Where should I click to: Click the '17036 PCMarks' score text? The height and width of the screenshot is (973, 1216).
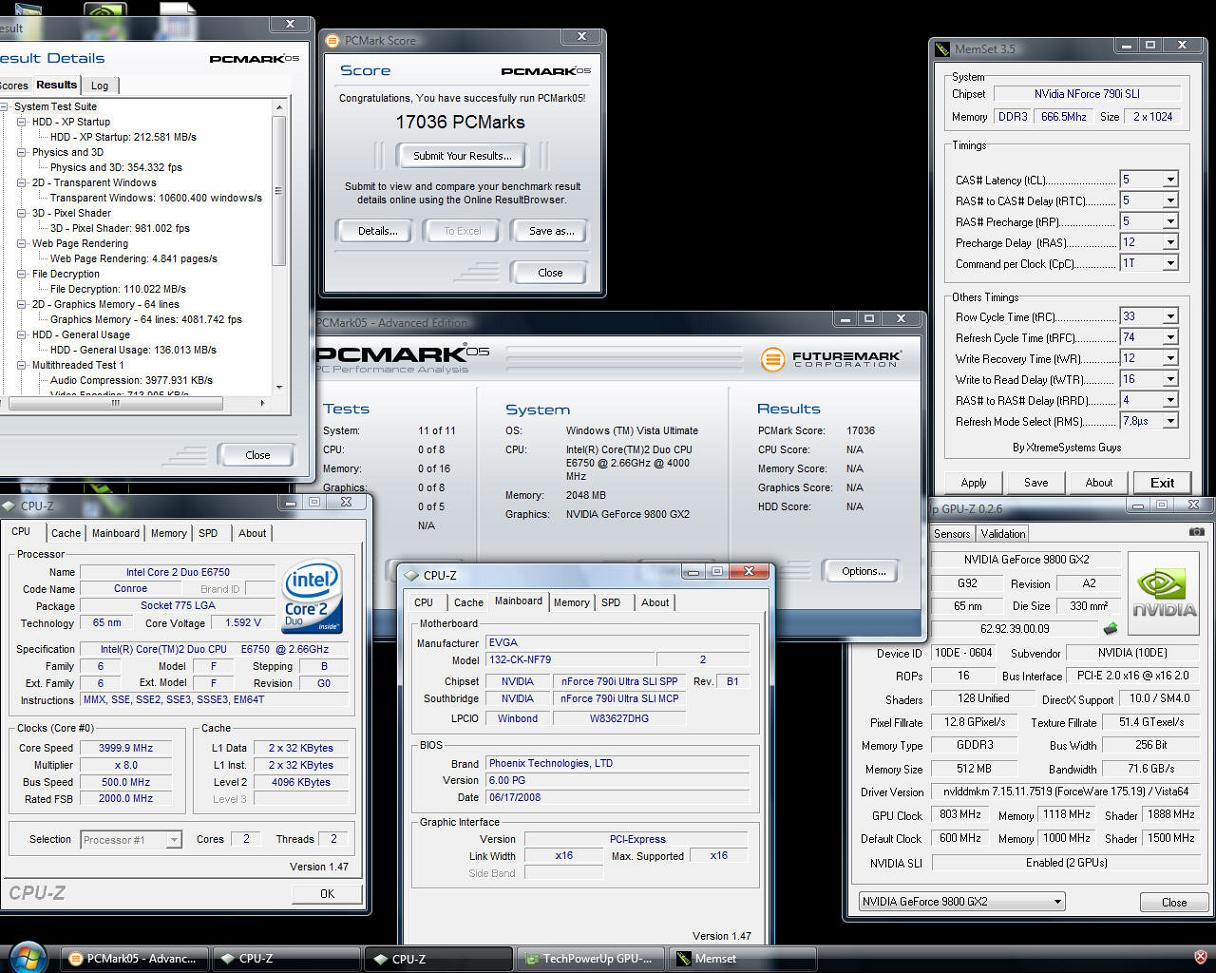460,122
